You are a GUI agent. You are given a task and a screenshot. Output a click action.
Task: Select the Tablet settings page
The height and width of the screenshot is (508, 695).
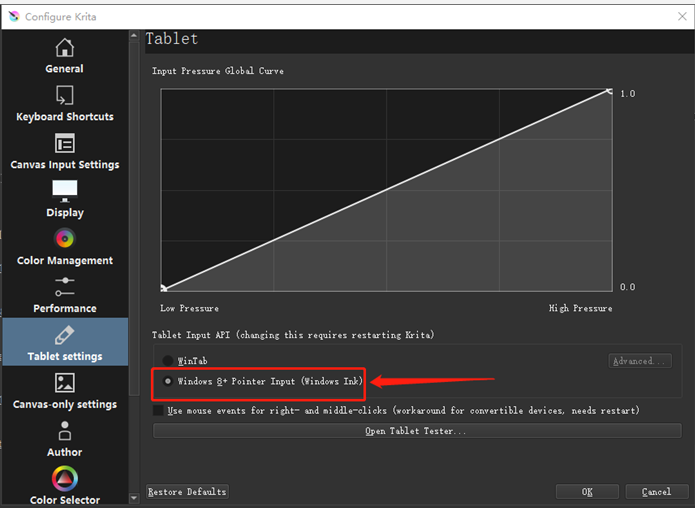65,342
